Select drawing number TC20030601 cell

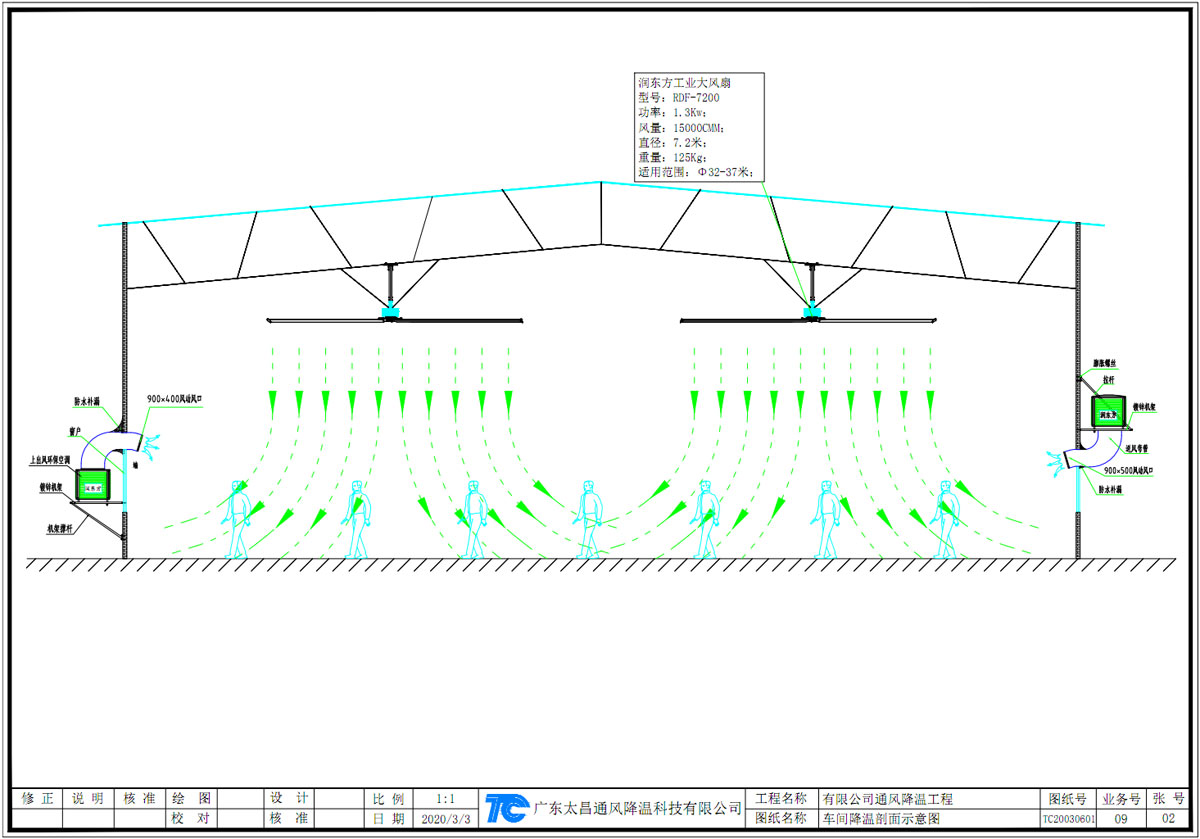point(1068,818)
